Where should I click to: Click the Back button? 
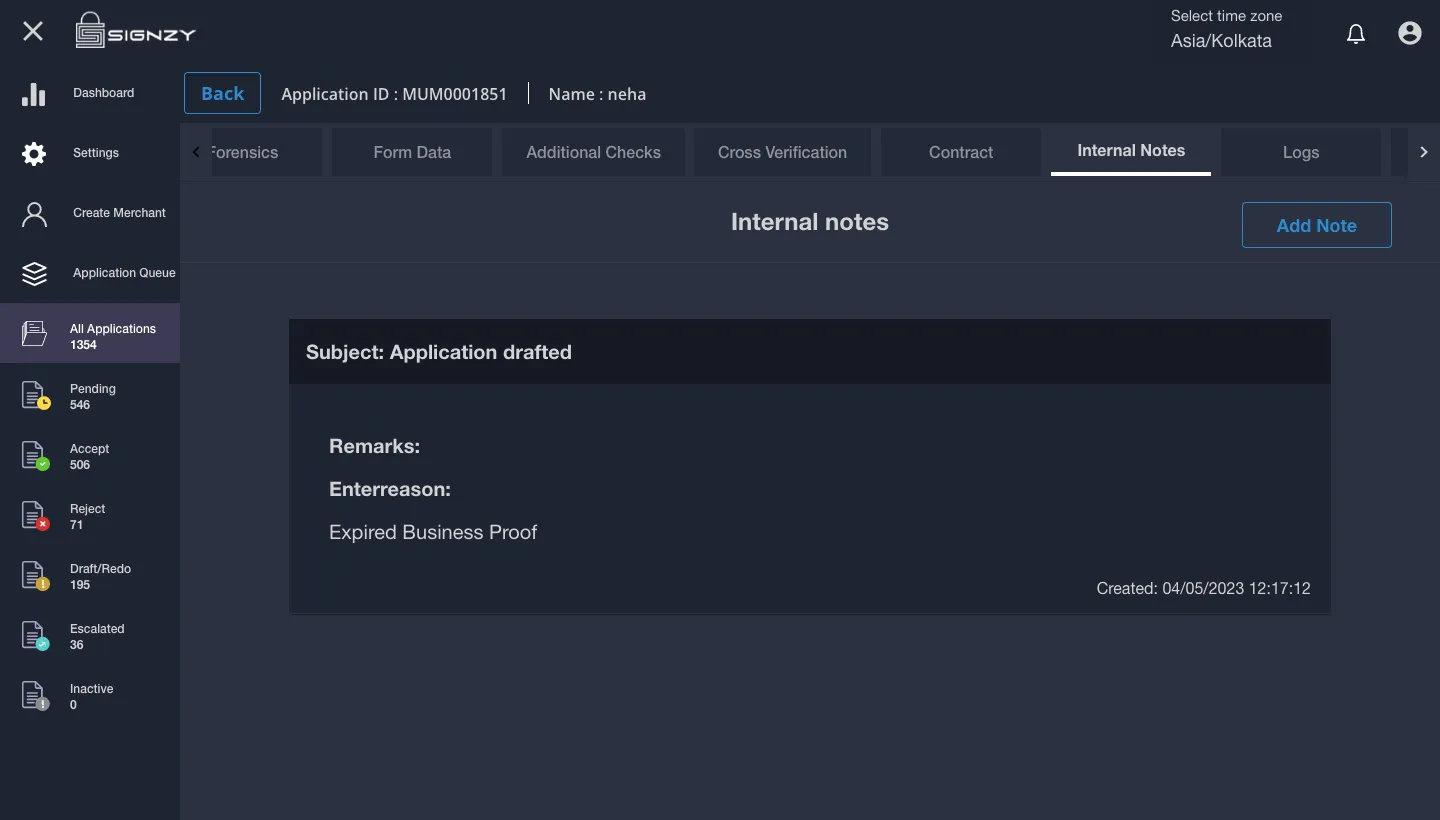222,93
